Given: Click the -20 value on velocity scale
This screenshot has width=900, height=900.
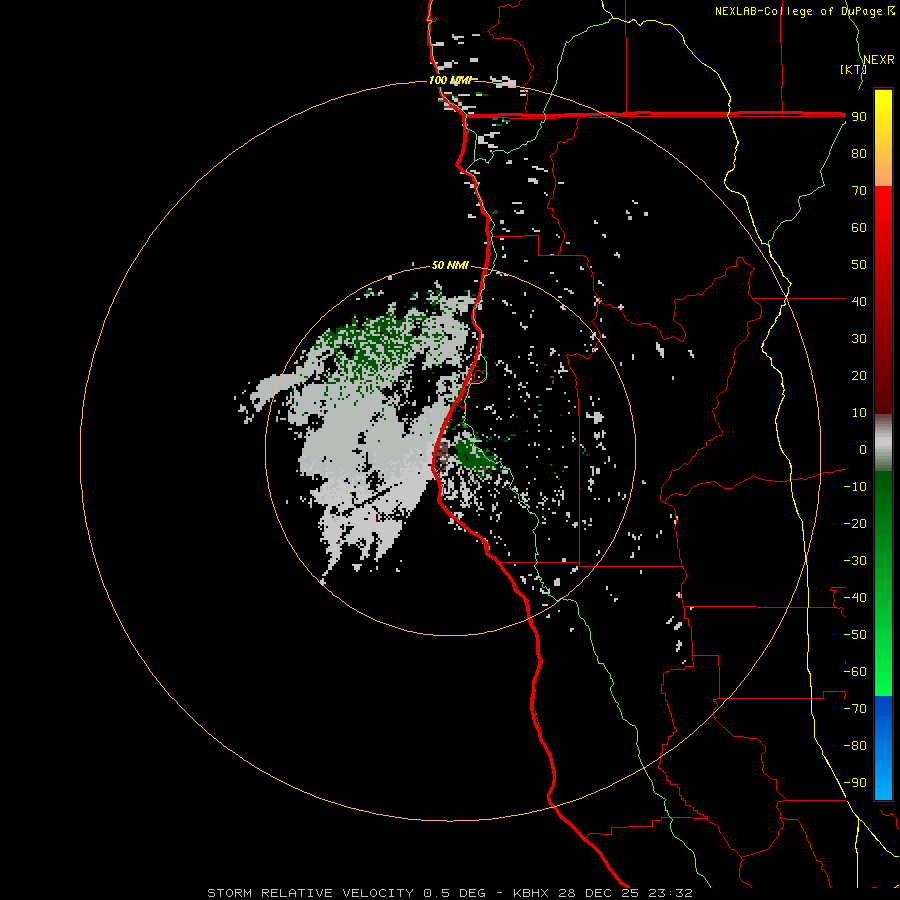Looking at the screenshot, I should click(855, 523).
